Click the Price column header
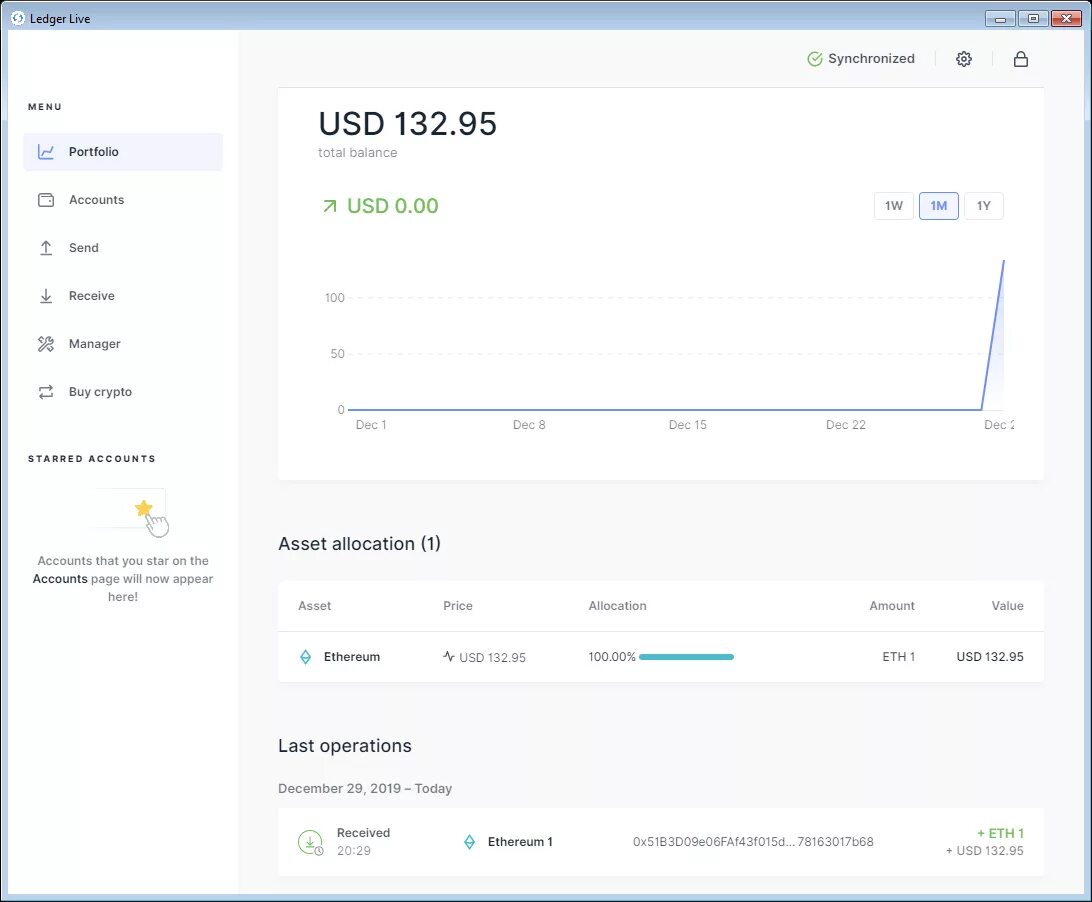 point(458,606)
